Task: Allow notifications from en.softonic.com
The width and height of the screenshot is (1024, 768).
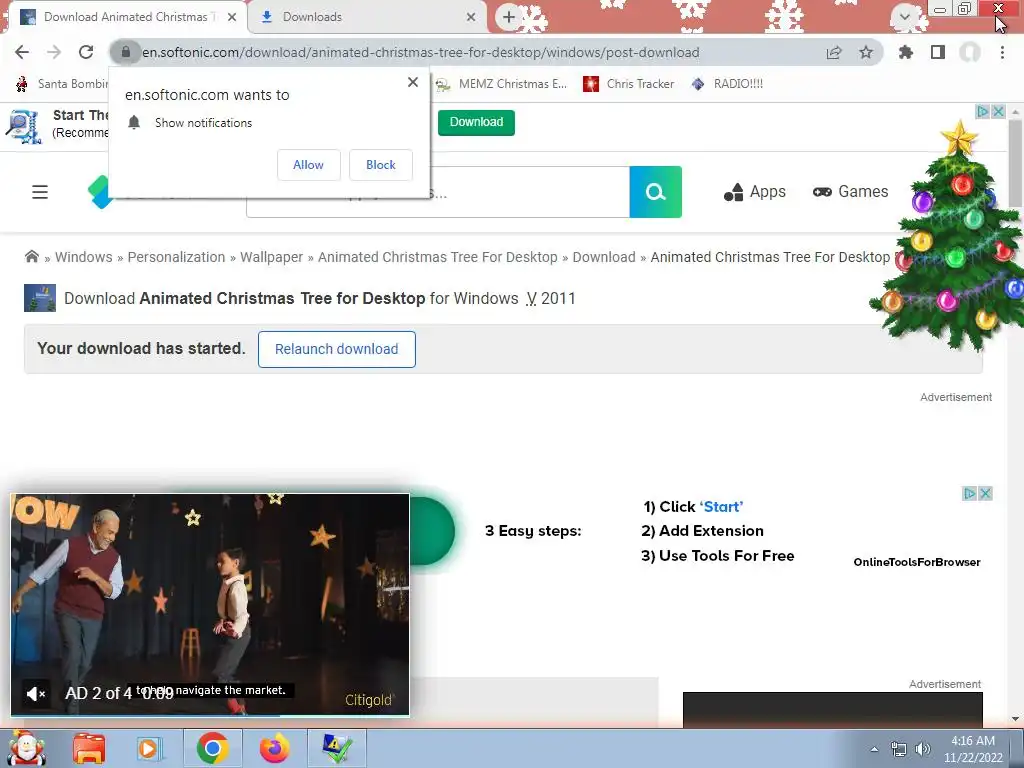Action: (308, 165)
